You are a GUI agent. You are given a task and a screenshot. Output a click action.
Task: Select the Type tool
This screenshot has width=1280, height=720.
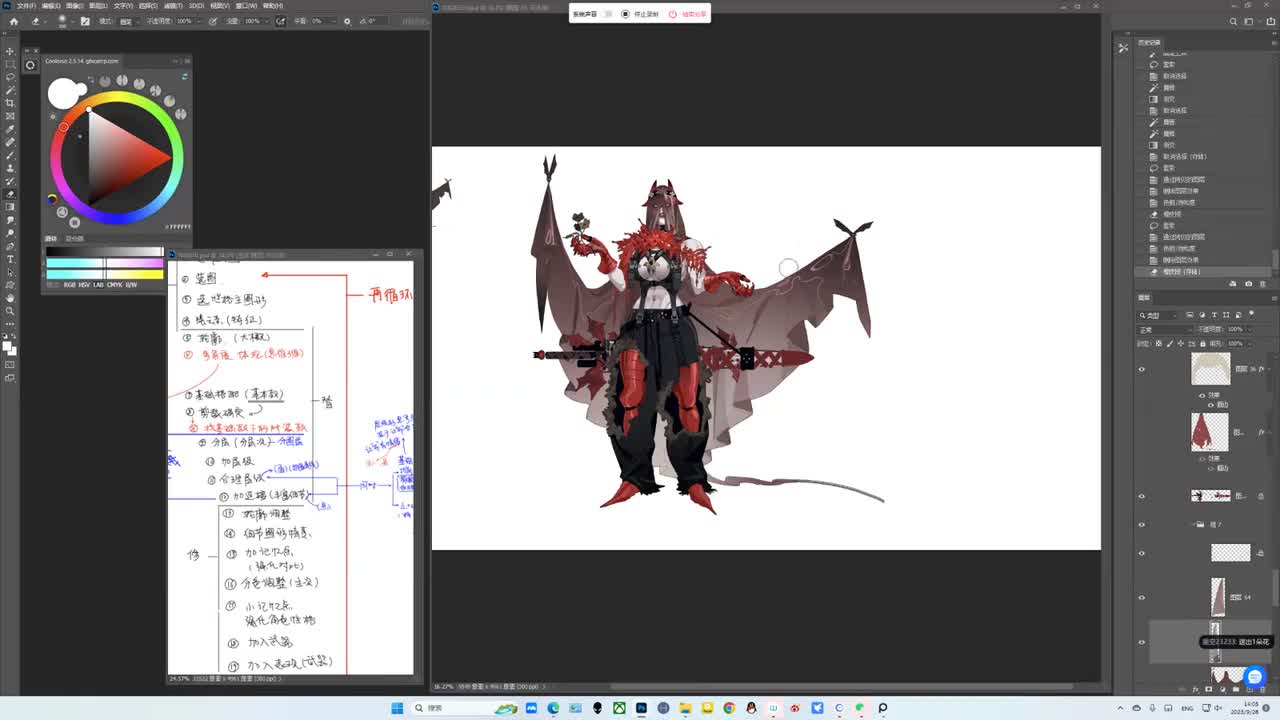click(x=10, y=259)
